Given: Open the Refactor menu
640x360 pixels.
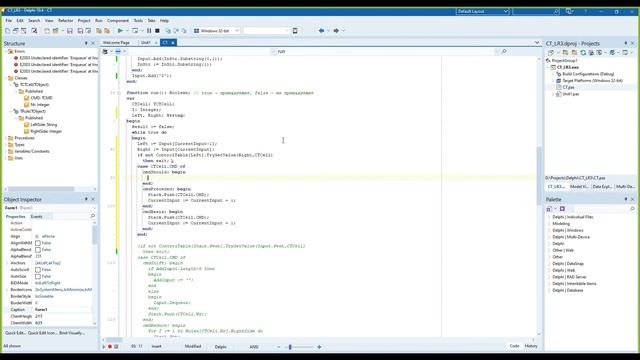Looking at the screenshot, I should 65,20.
